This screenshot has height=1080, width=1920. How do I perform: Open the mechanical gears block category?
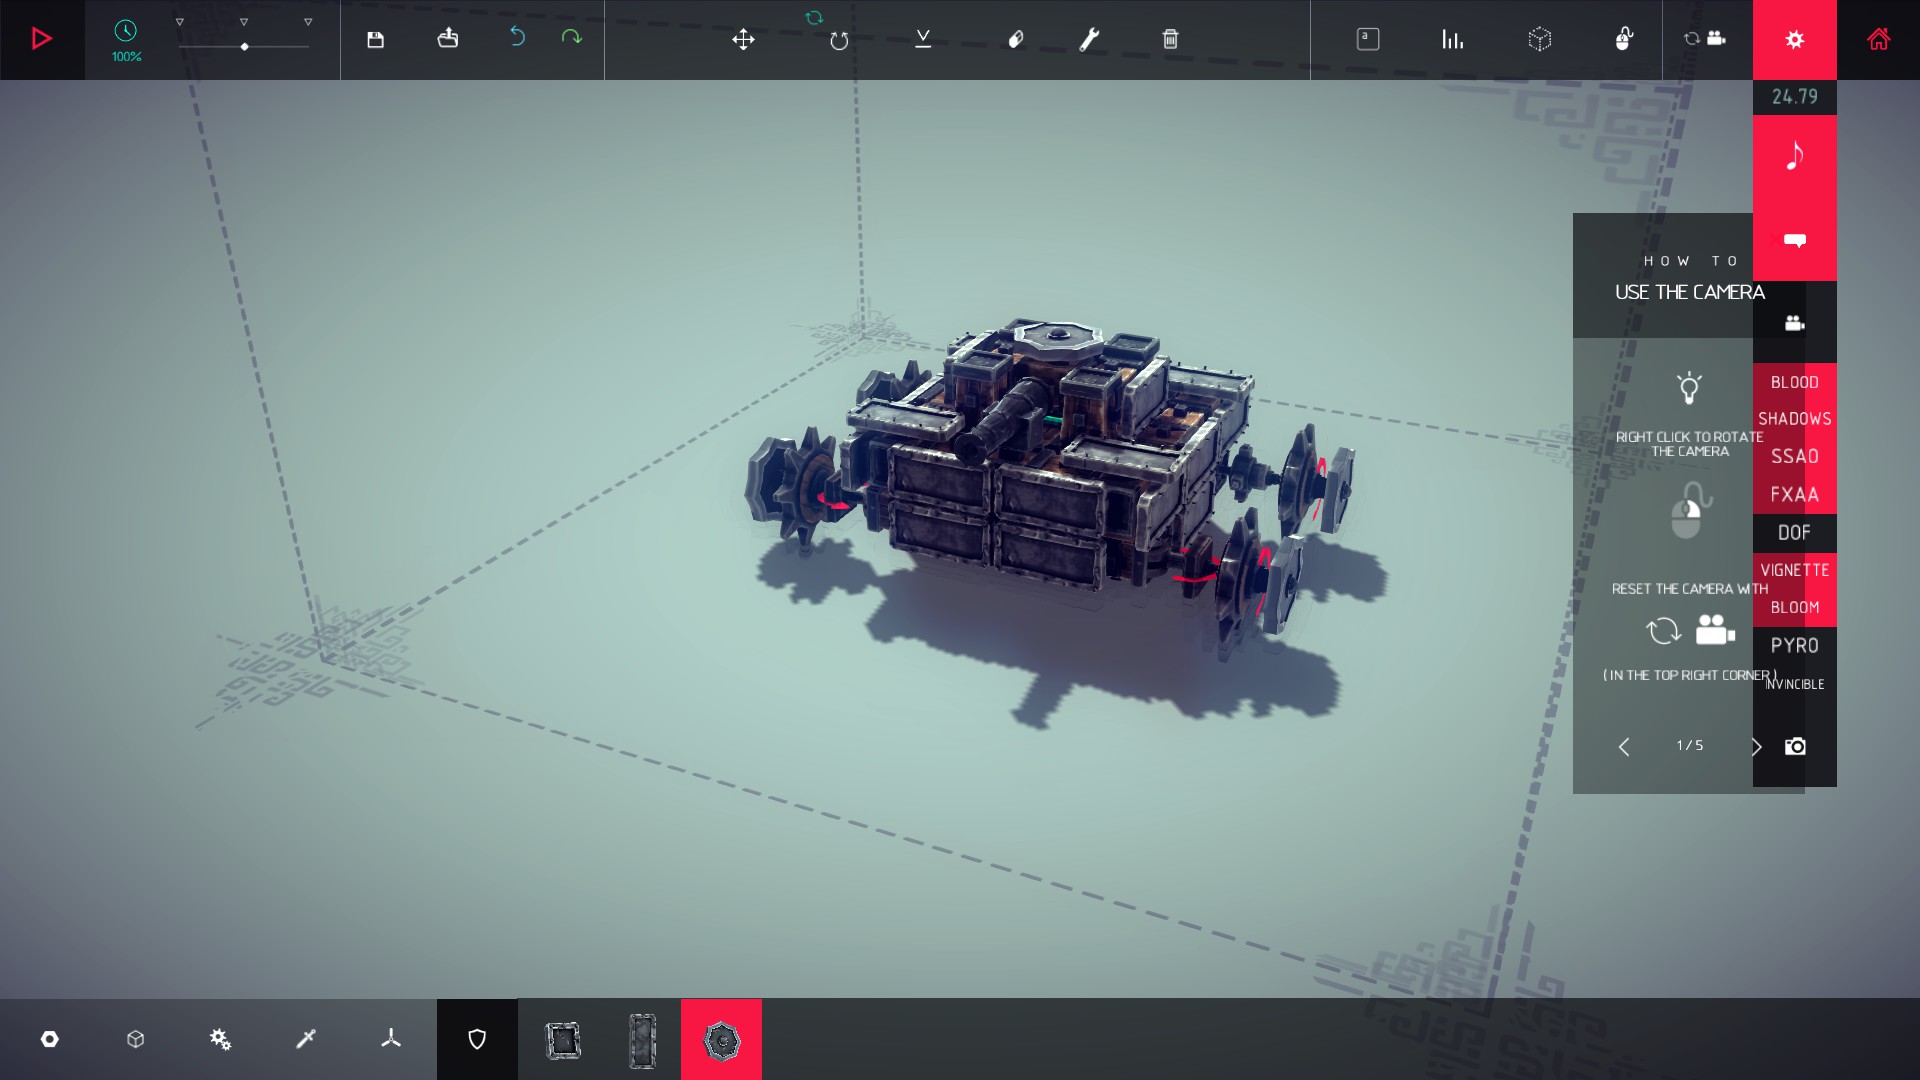click(220, 1040)
